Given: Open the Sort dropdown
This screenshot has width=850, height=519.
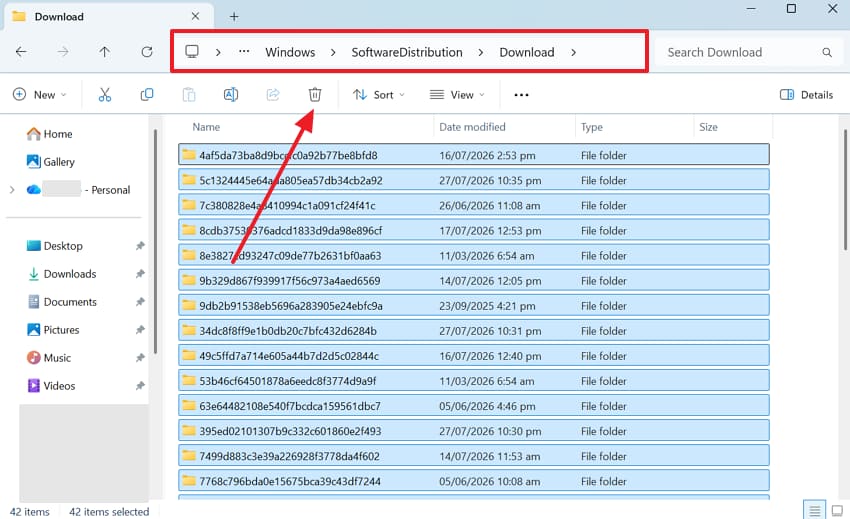Looking at the screenshot, I should click(379, 95).
